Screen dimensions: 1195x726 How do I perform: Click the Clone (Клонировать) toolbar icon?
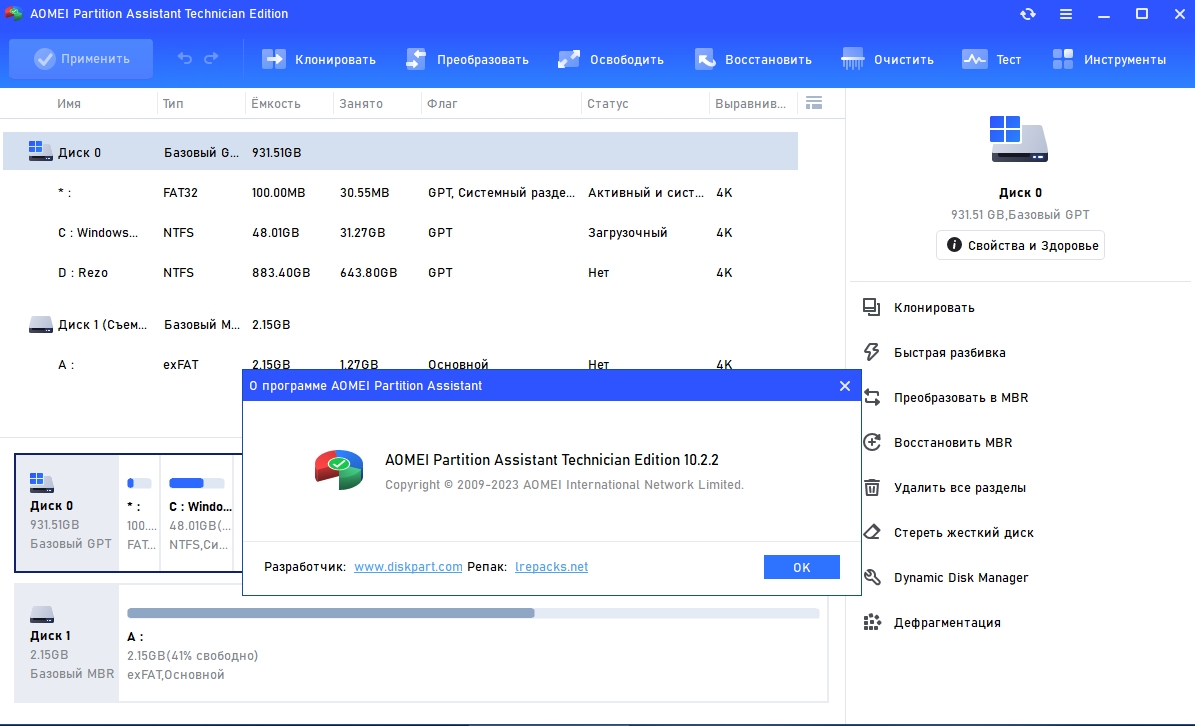(x=274, y=59)
